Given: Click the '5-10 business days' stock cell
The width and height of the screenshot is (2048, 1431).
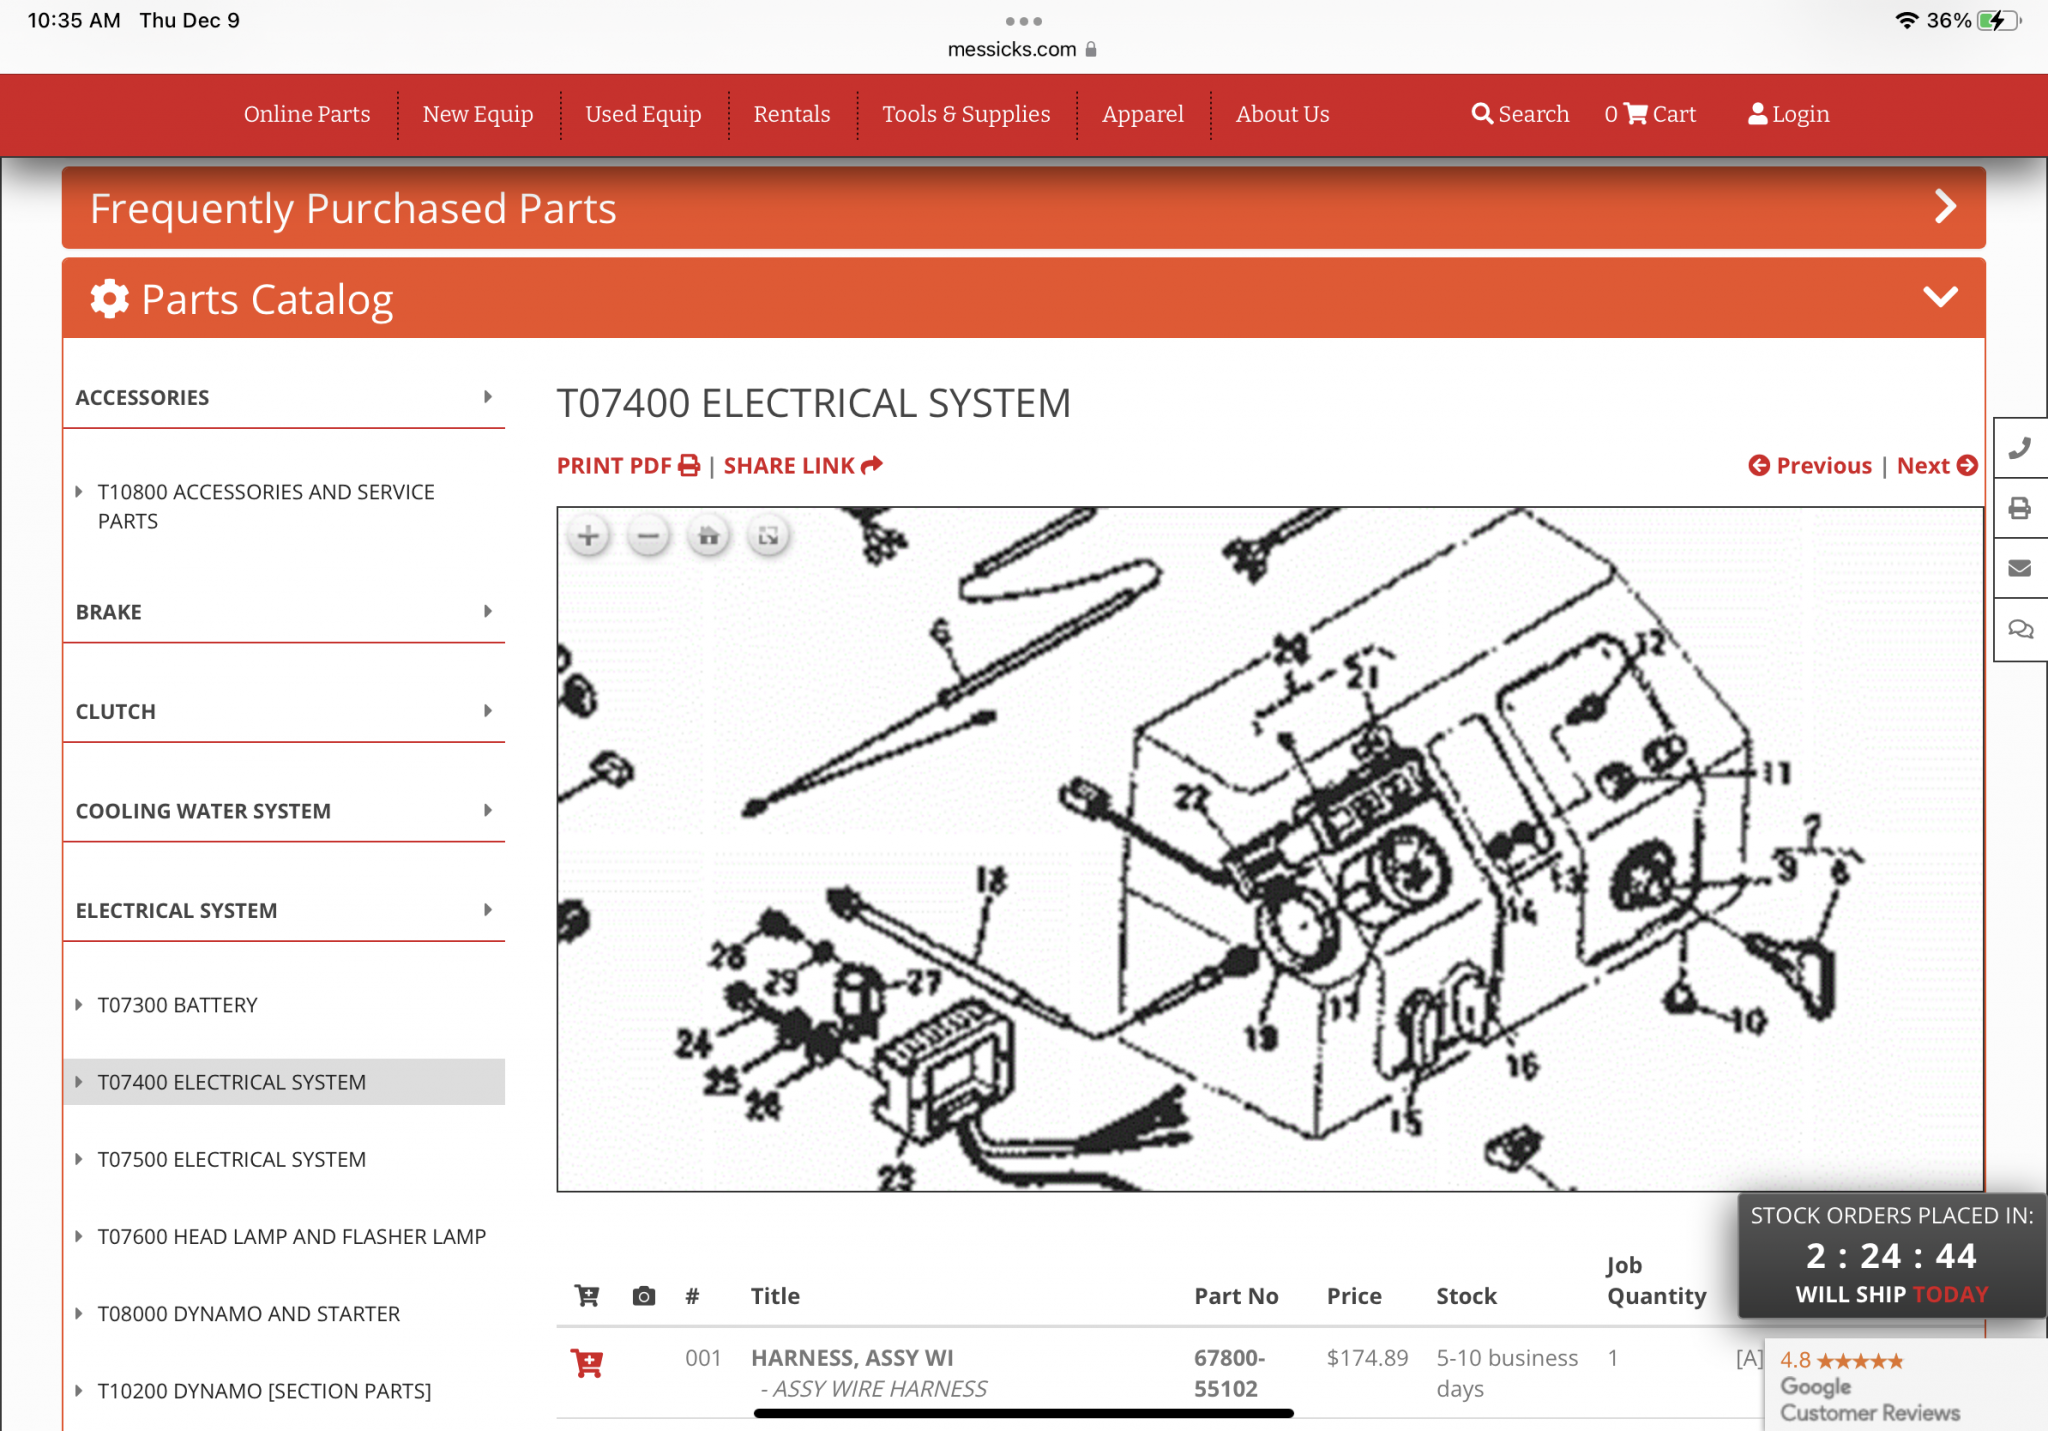Looking at the screenshot, I should pos(1507,1373).
